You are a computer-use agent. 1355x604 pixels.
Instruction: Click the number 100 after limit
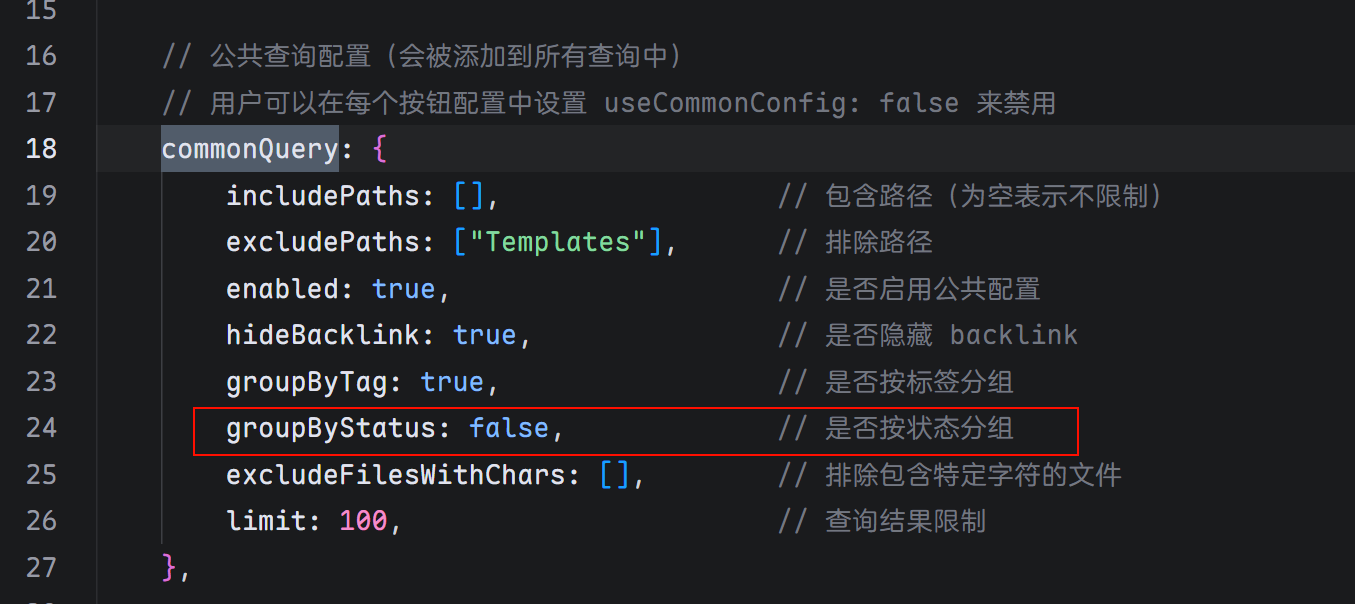pyautogui.click(x=363, y=521)
